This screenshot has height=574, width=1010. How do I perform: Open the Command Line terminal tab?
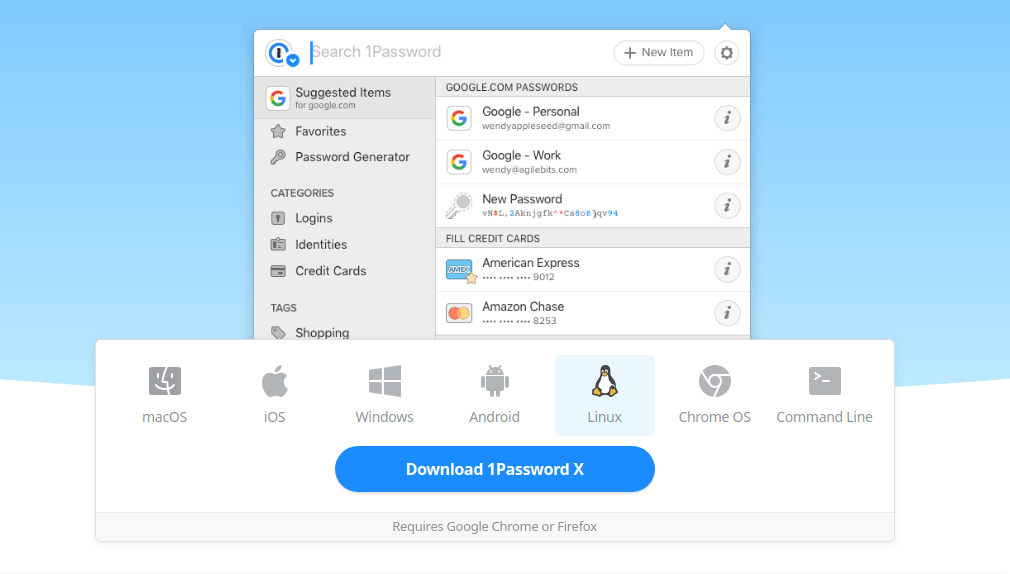click(824, 395)
